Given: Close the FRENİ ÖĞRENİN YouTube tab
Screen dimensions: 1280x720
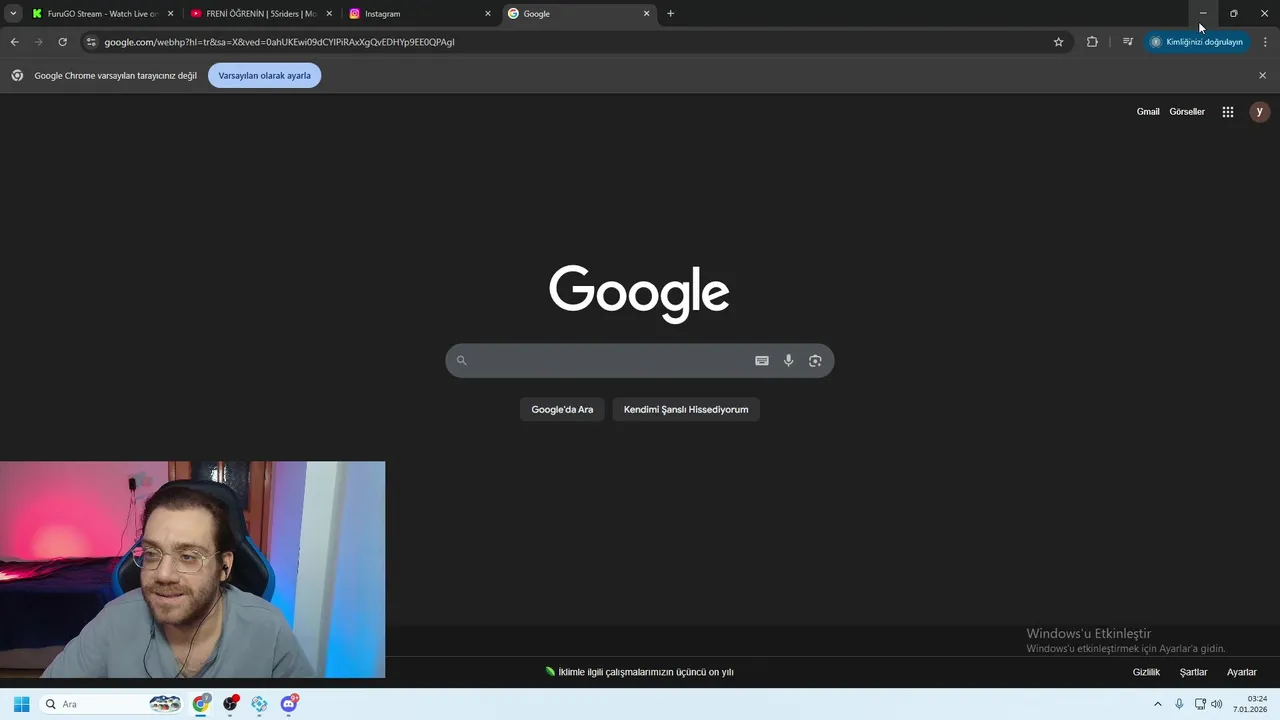Looking at the screenshot, I should (x=329, y=14).
